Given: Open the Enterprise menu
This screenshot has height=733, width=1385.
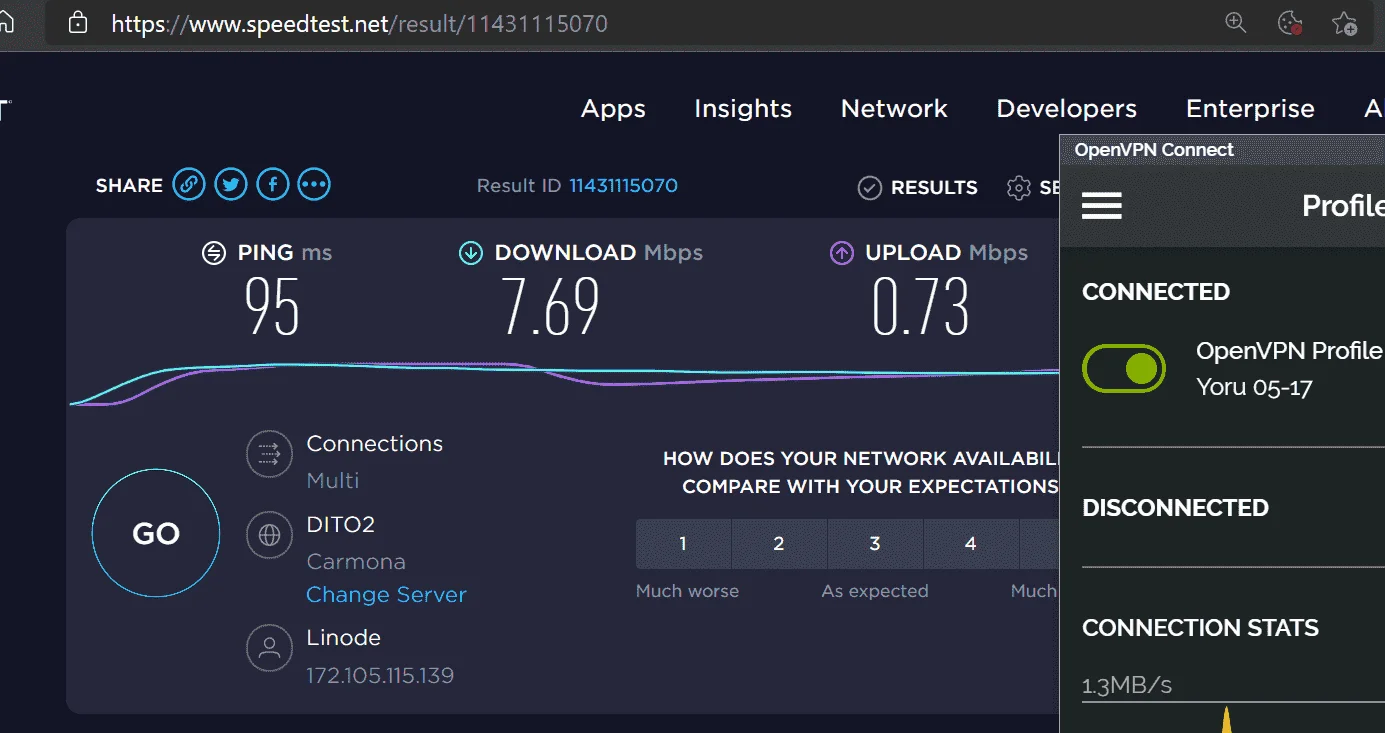Looking at the screenshot, I should tap(1250, 108).
